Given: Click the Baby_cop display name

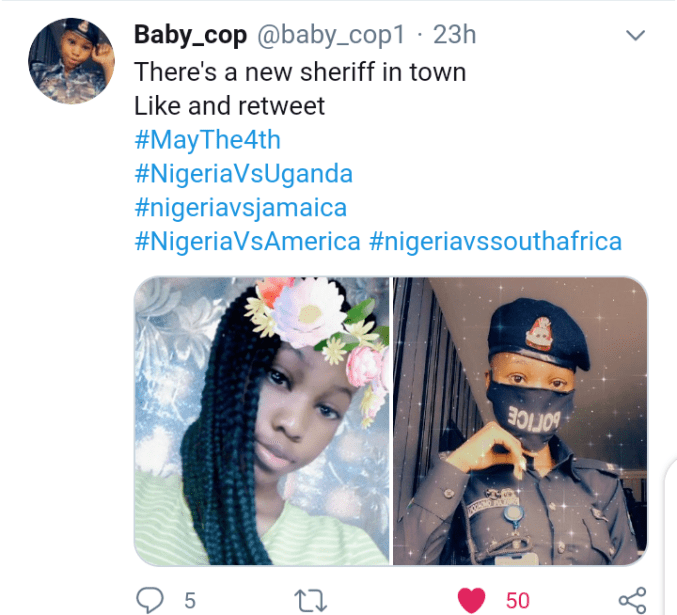Looking at the screenshot, I should (x=191, y=35).
